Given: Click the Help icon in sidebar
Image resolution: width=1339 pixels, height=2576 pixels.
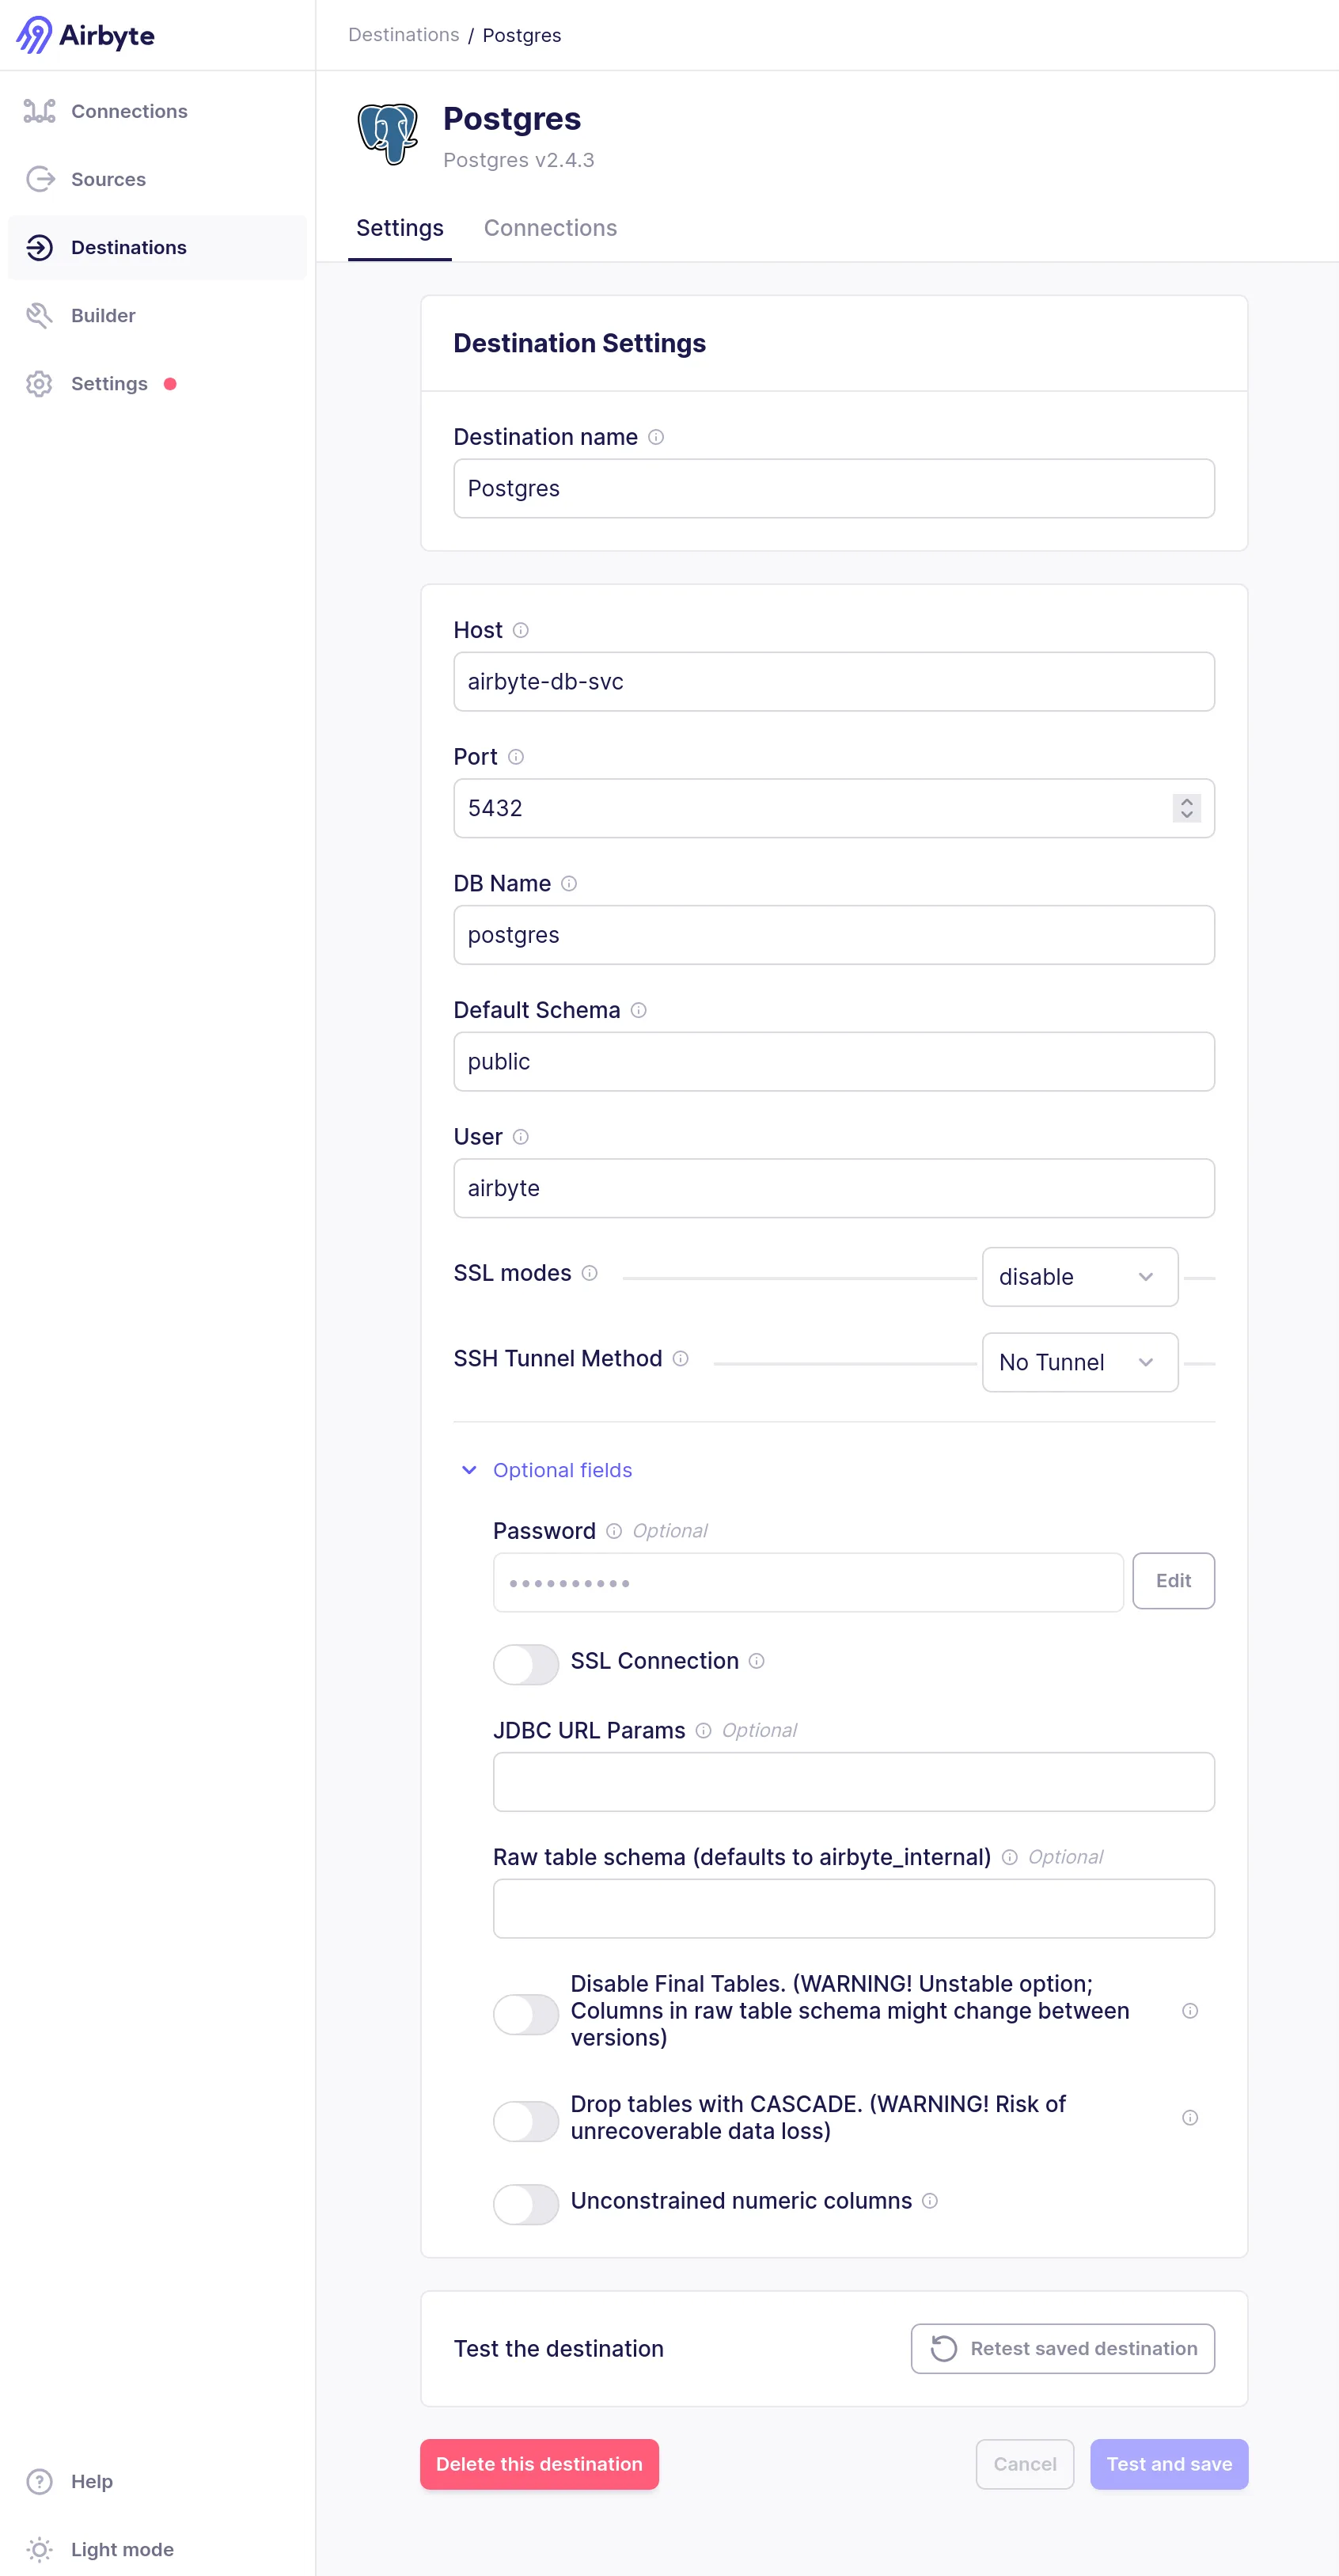Looking at the screenshot, I should [39, 2480].
